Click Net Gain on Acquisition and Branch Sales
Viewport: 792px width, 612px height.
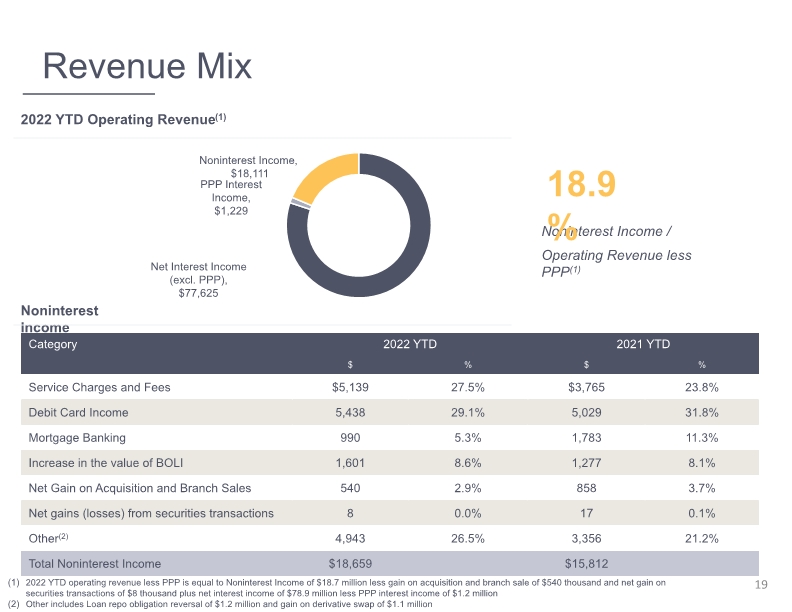(x=140, y=488)
